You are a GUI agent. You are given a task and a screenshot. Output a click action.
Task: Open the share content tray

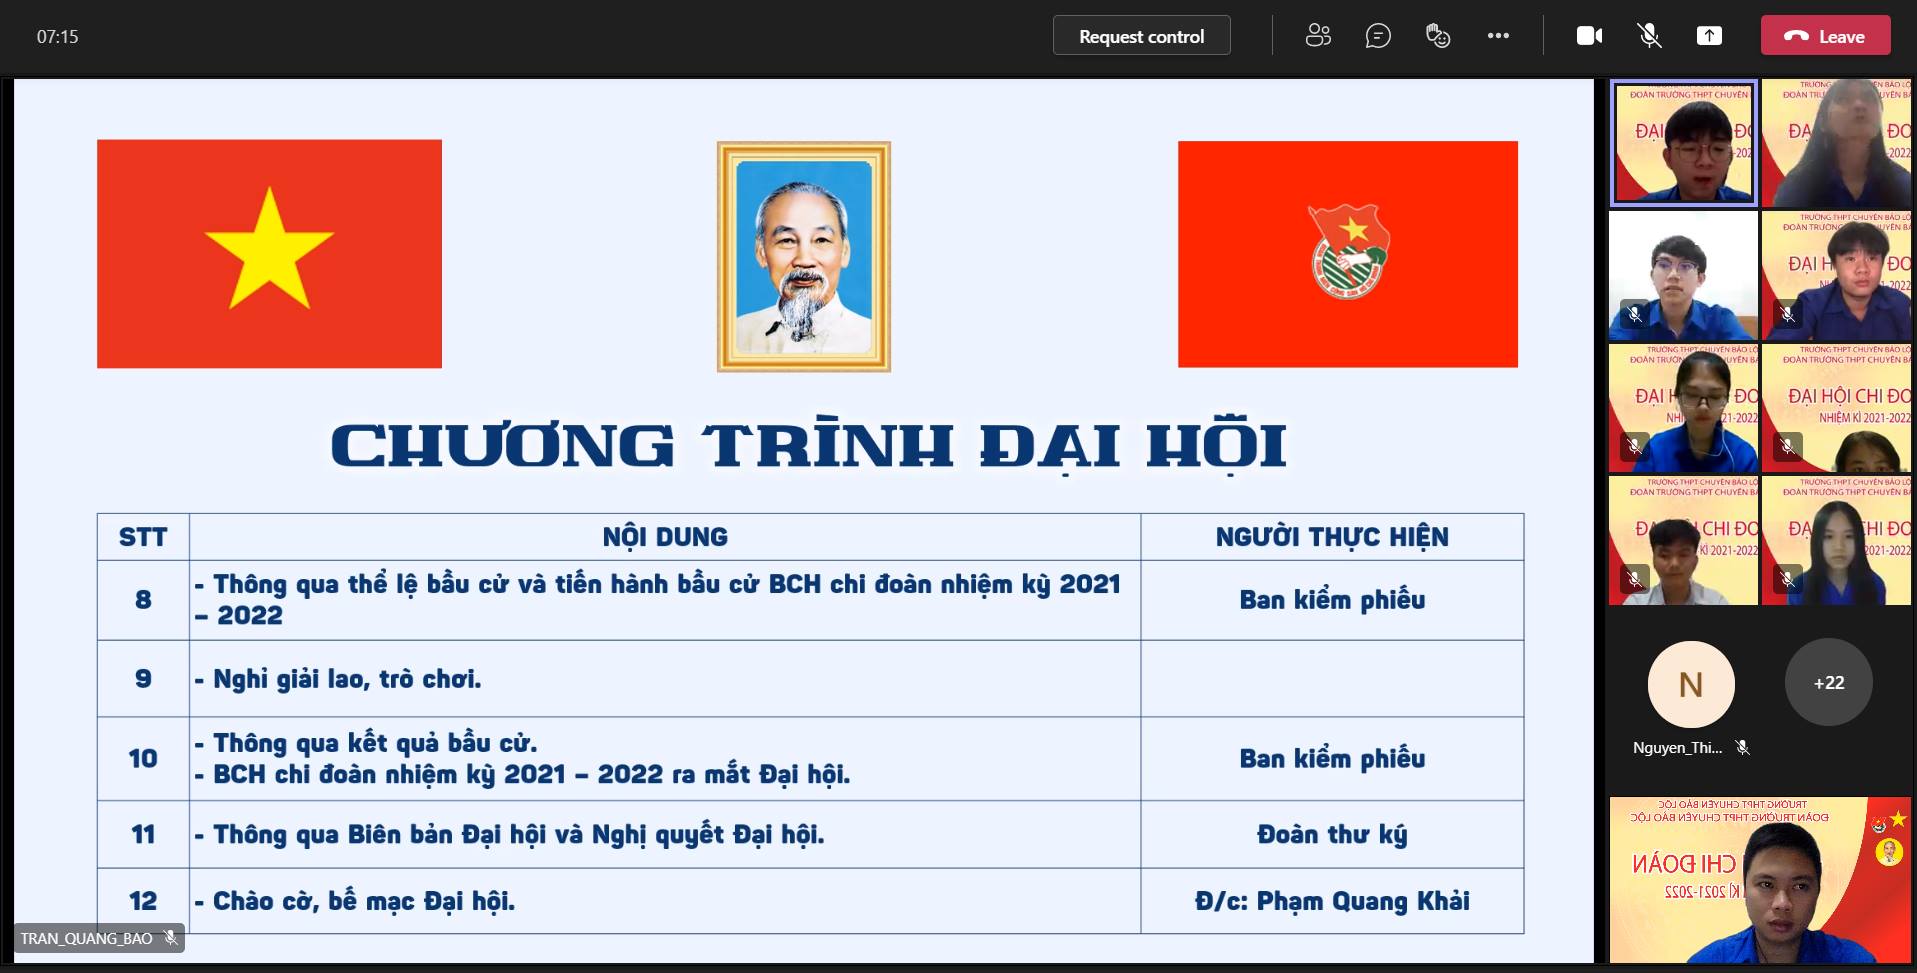click(x=1709, y=36)
